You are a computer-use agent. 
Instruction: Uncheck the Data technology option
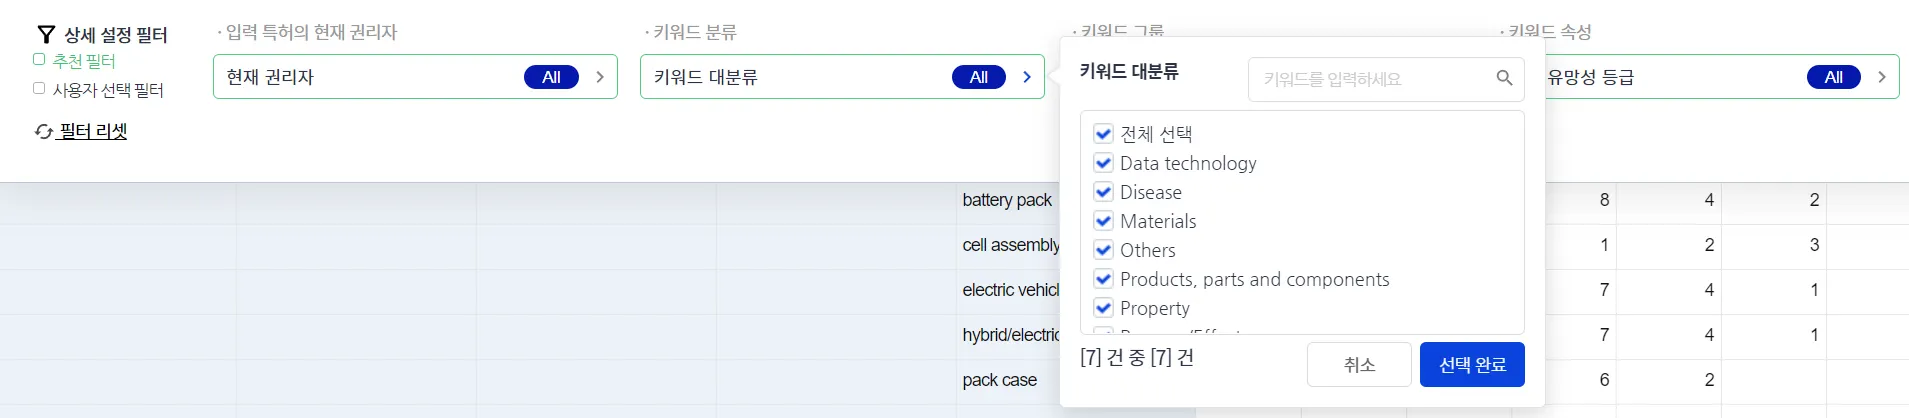click(x=1104, y=163)
